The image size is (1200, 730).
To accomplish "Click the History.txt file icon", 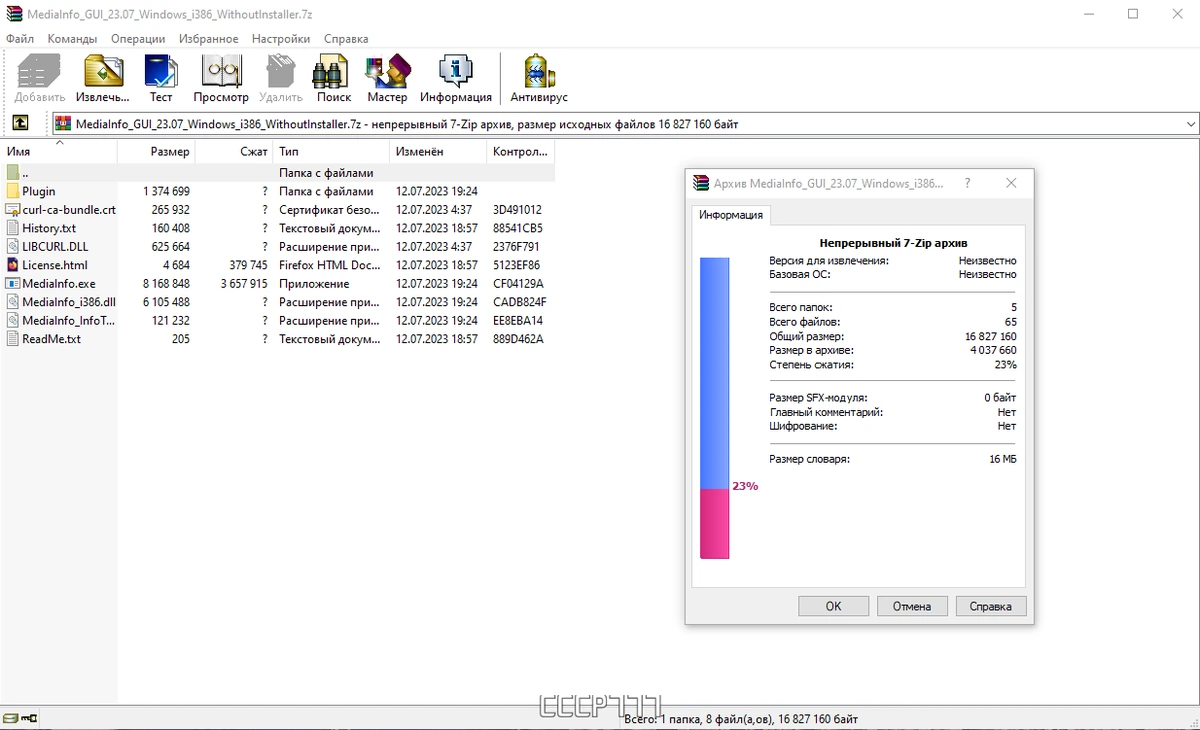I will click(13, 228).
